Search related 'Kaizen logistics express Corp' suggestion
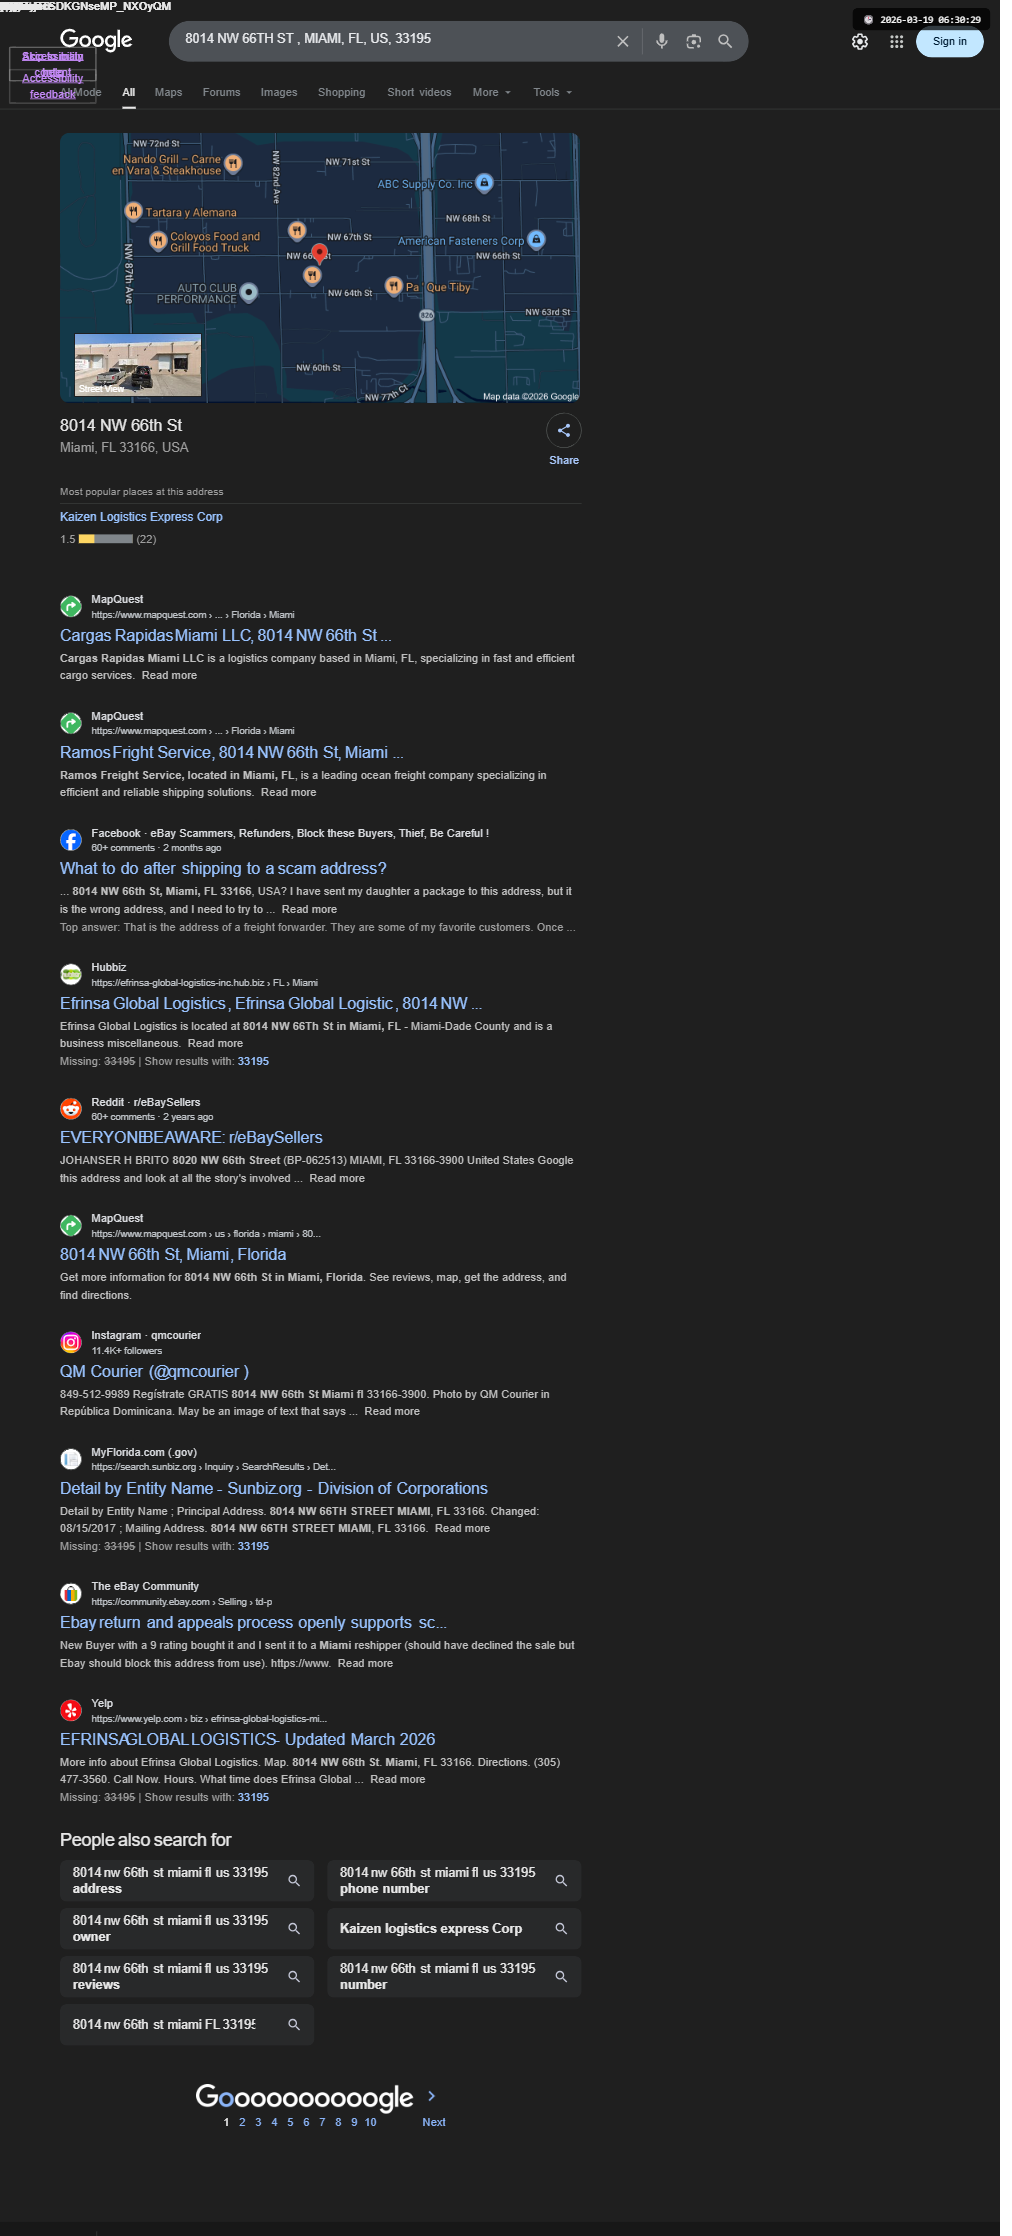 pos(454,1928)
